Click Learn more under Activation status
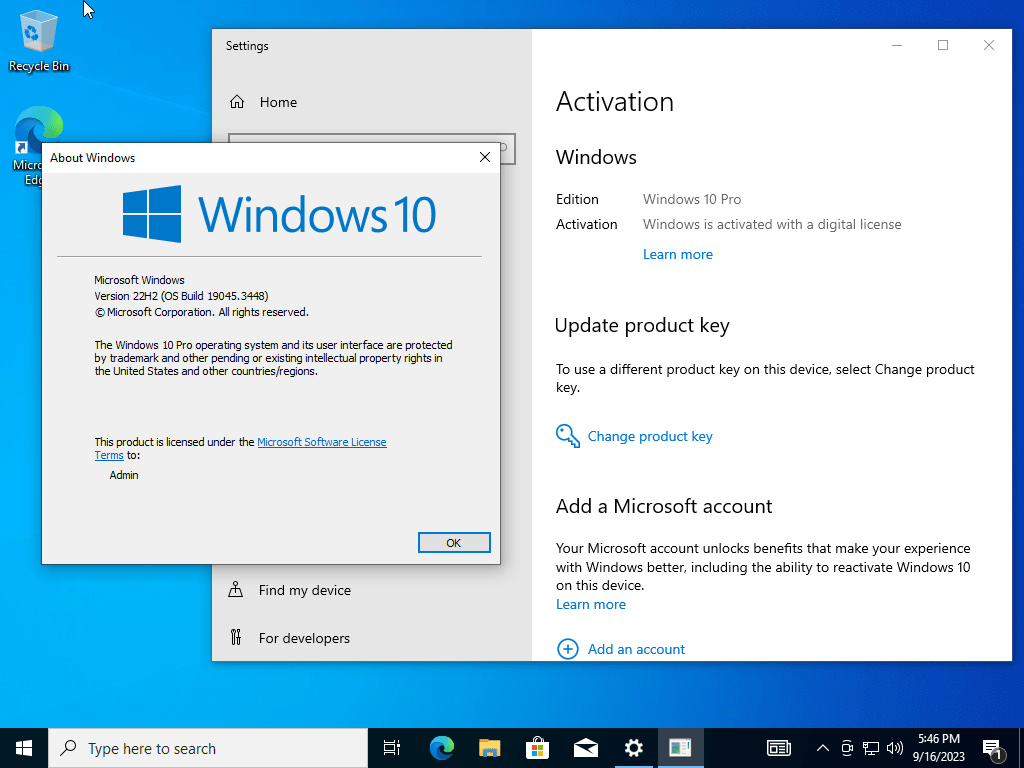Screen dimensions: 1024x768 (x=677, y=255)
